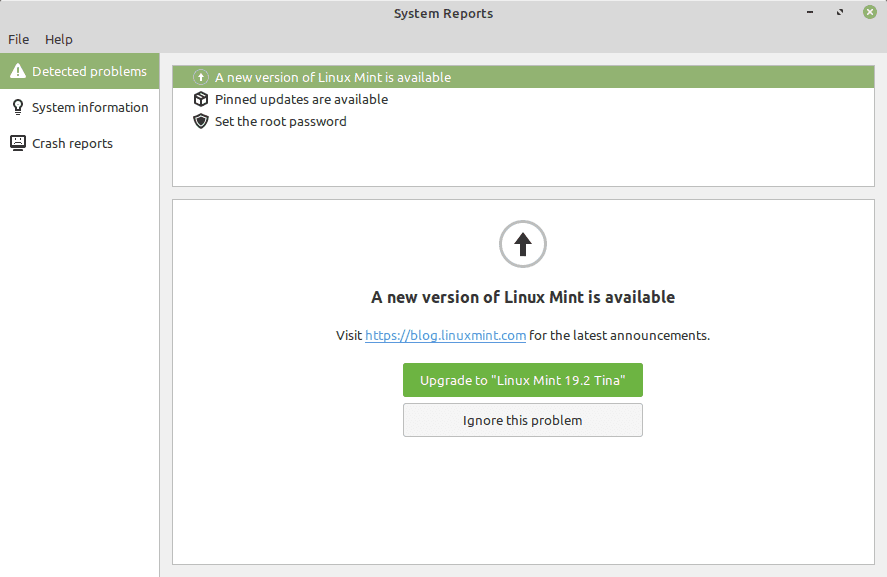The width and height of the screenshot is (887, 577).
Task: Open the blog.linuxmint.com link
Action: (x=445, y=335)
